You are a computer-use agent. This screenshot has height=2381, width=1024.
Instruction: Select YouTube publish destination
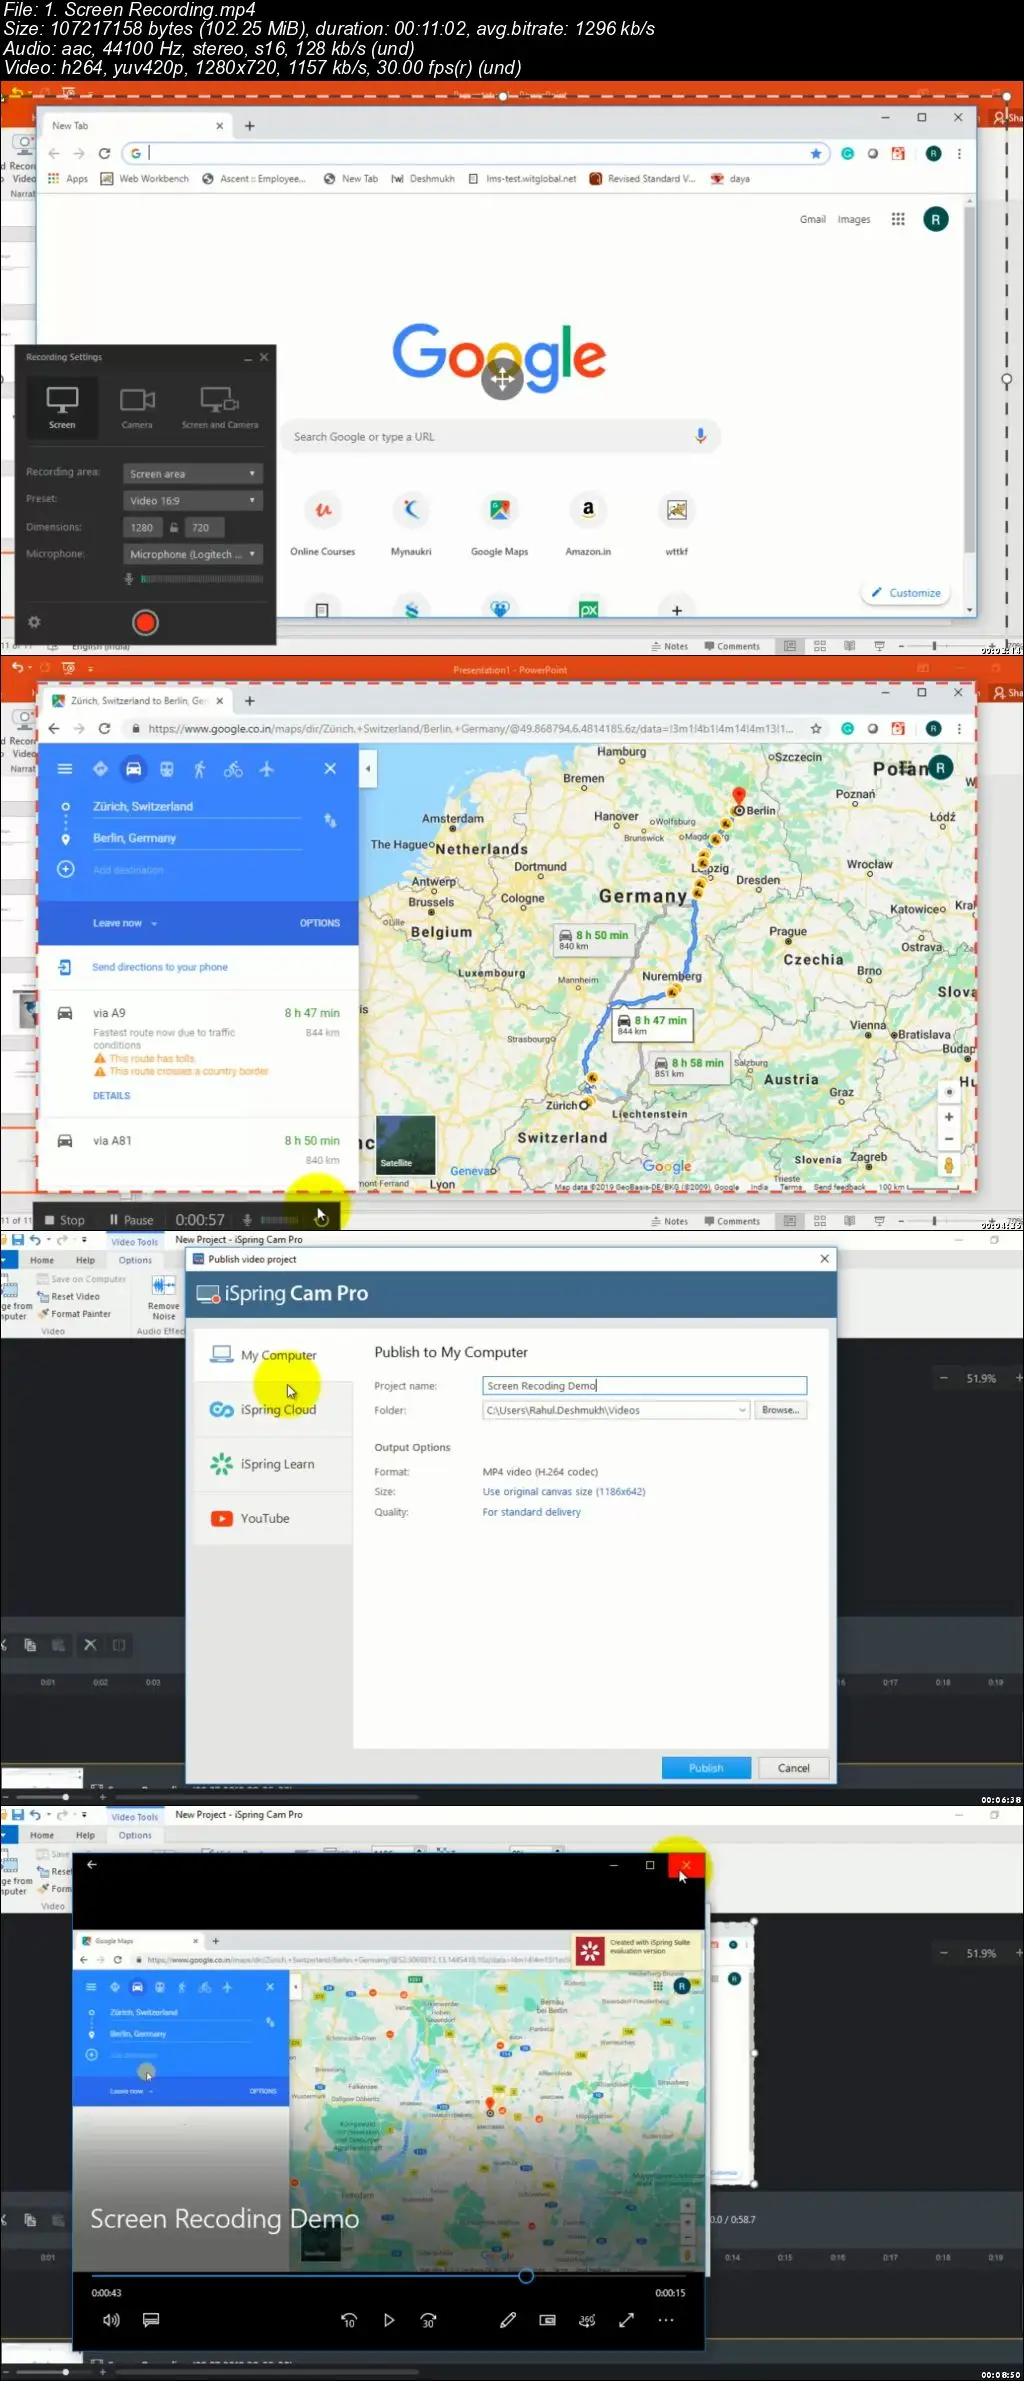[x=272, y=1518]
